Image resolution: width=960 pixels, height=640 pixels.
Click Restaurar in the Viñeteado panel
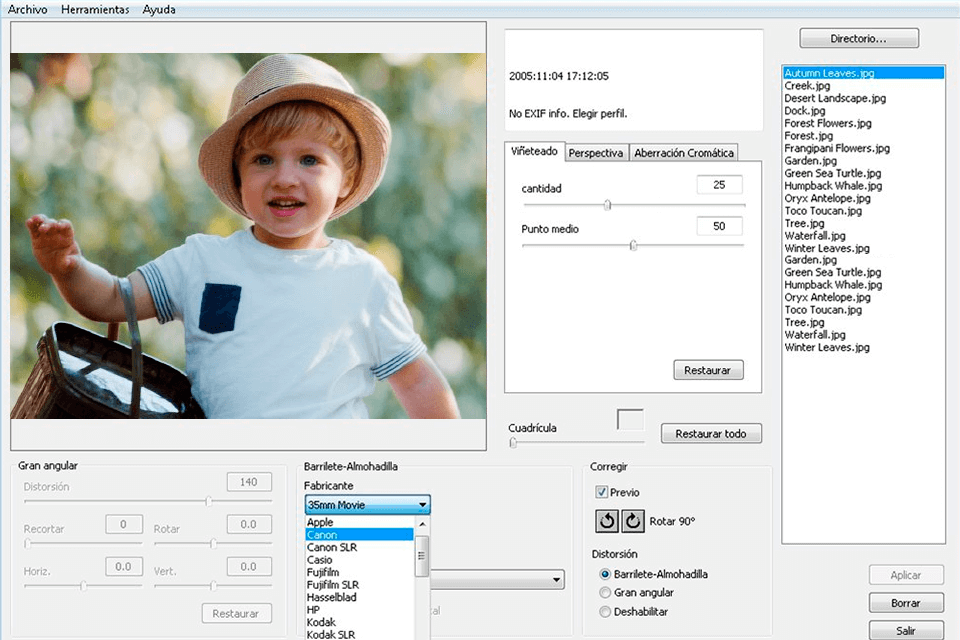coord(708,369)
